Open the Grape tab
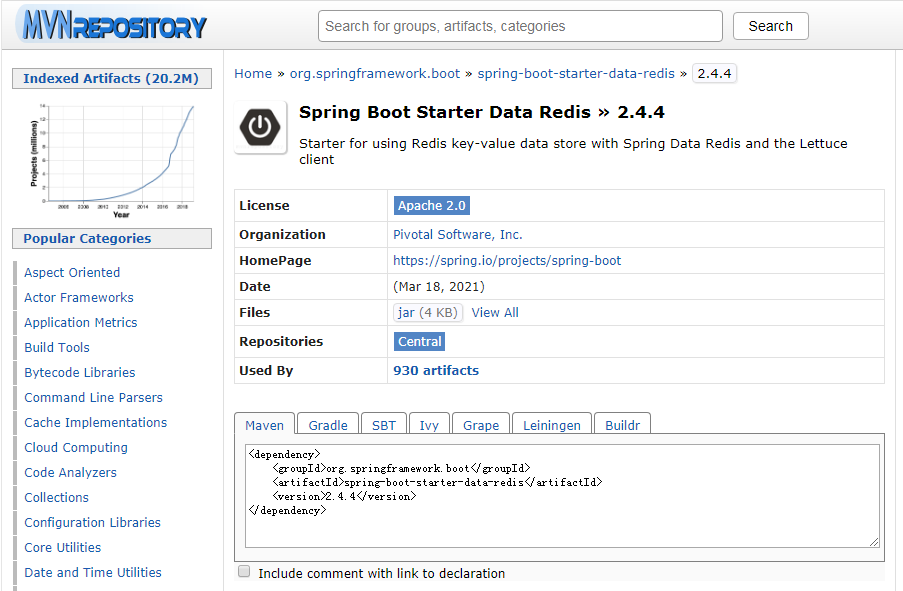This screenshot has height=591, width=903. 481,425
